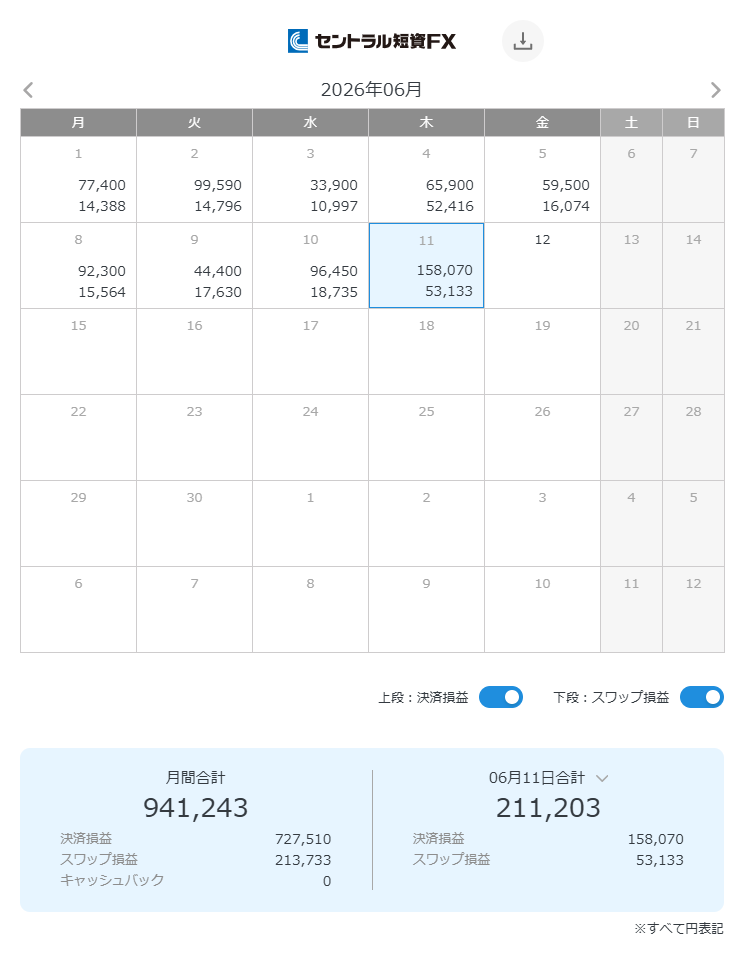Click the 月 weekday column header
This screenshot has width=744, height=957.
pos(78,123)
